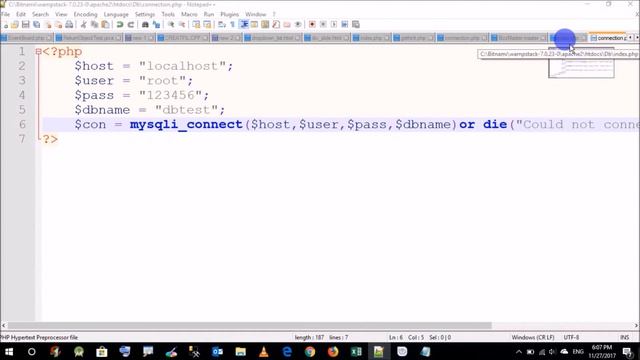Click the Paste clipboard toolbar icon
The image size is (640, 360).
[105, 24]
